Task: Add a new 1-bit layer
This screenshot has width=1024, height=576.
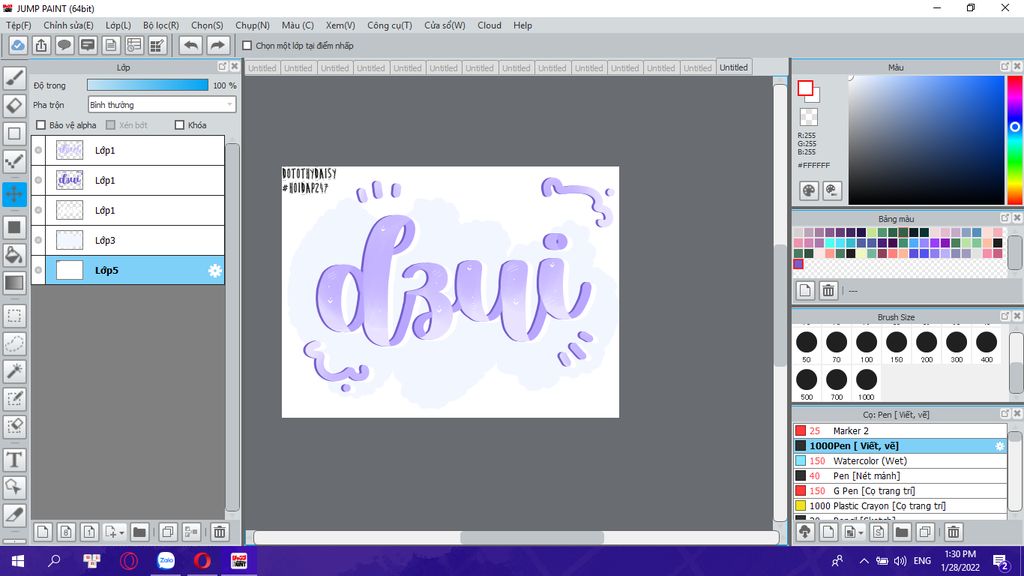Action: coord(89,532)
